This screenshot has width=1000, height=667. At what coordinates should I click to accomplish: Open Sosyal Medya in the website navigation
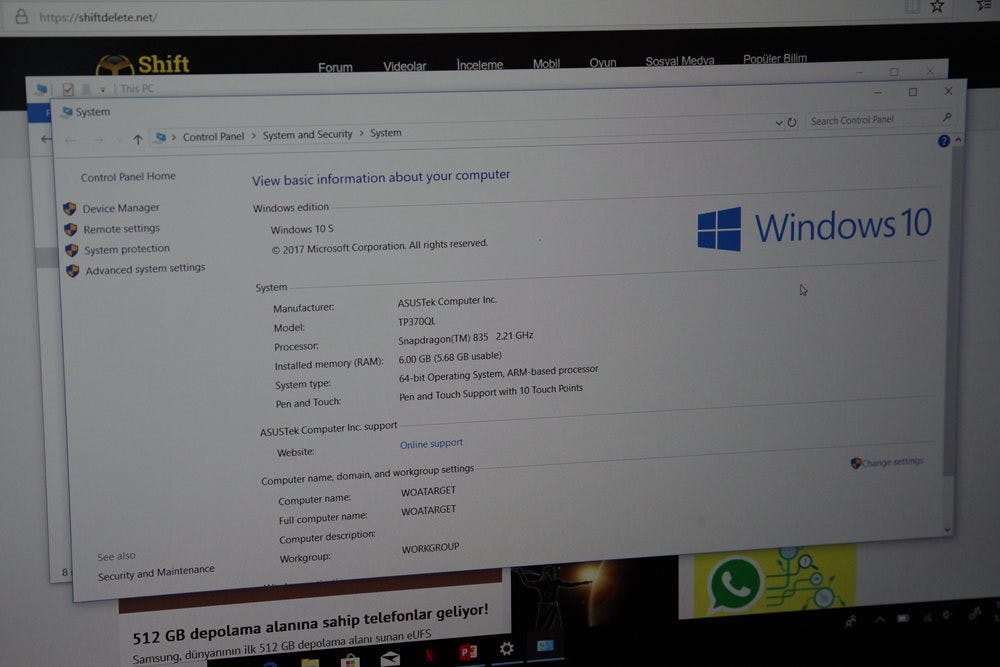pyautogui.click(x=680, y=61)
